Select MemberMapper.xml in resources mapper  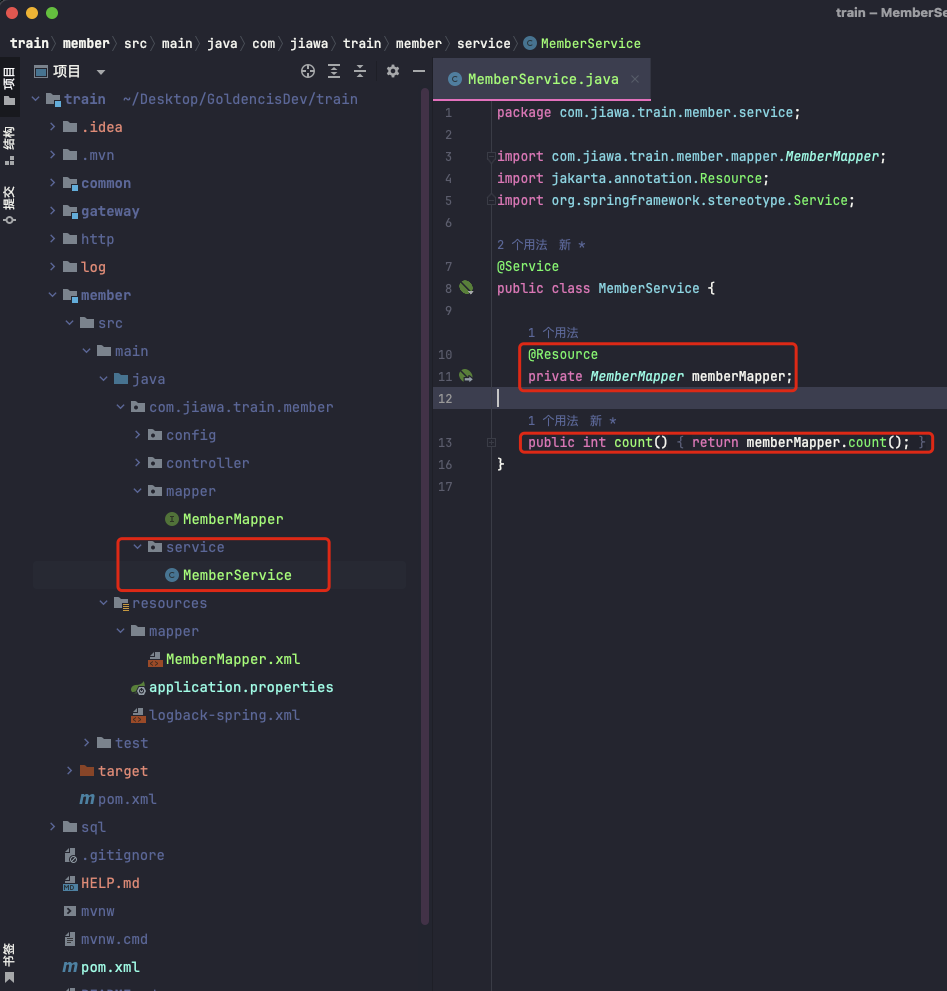233,659
